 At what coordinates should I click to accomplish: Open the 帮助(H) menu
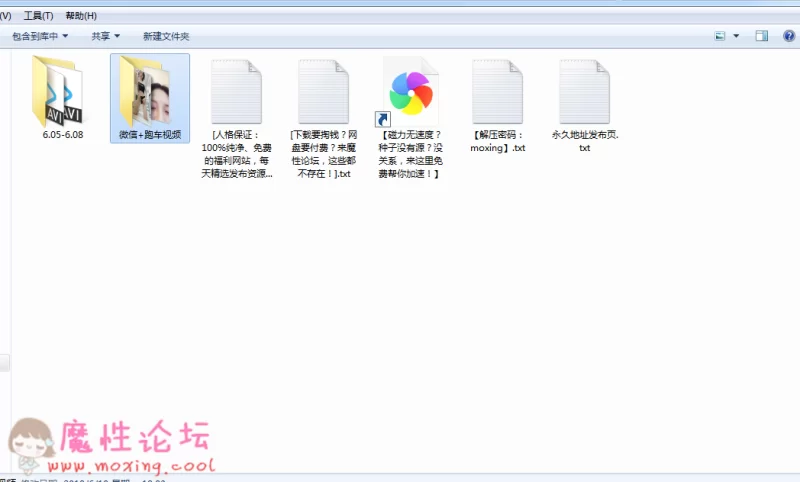(x=81, y=16)
